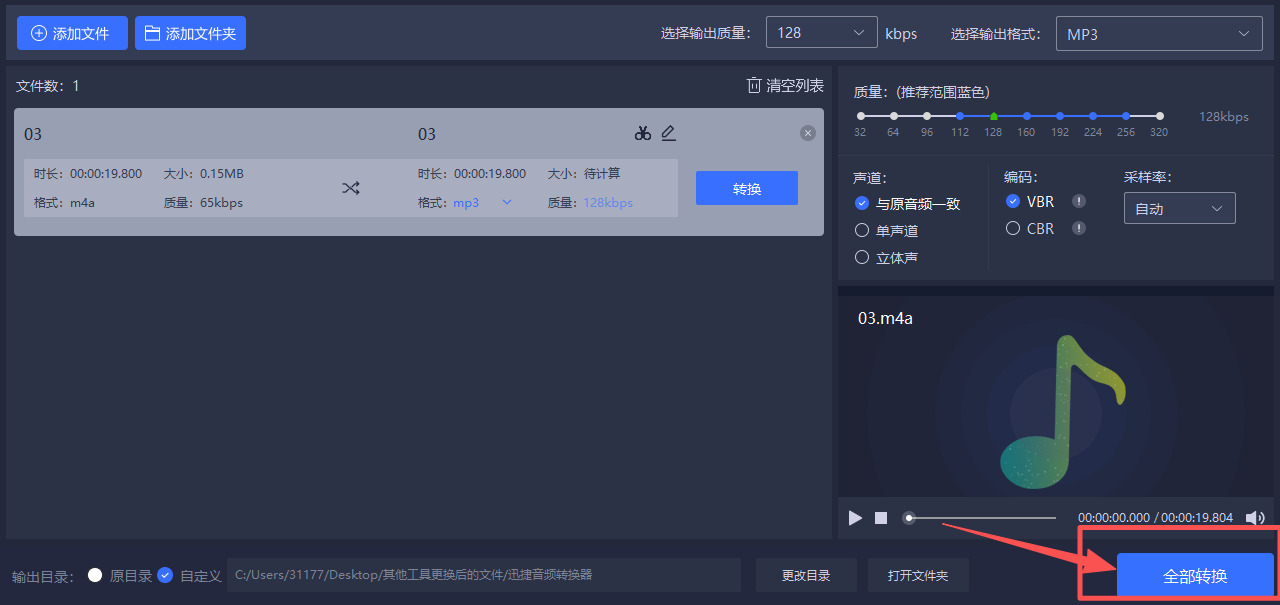Image resolution: width=1280 pixels, height=605 pixels.
Task: Open the info icon beside CBR
Action: click(x=1077, y=228)
